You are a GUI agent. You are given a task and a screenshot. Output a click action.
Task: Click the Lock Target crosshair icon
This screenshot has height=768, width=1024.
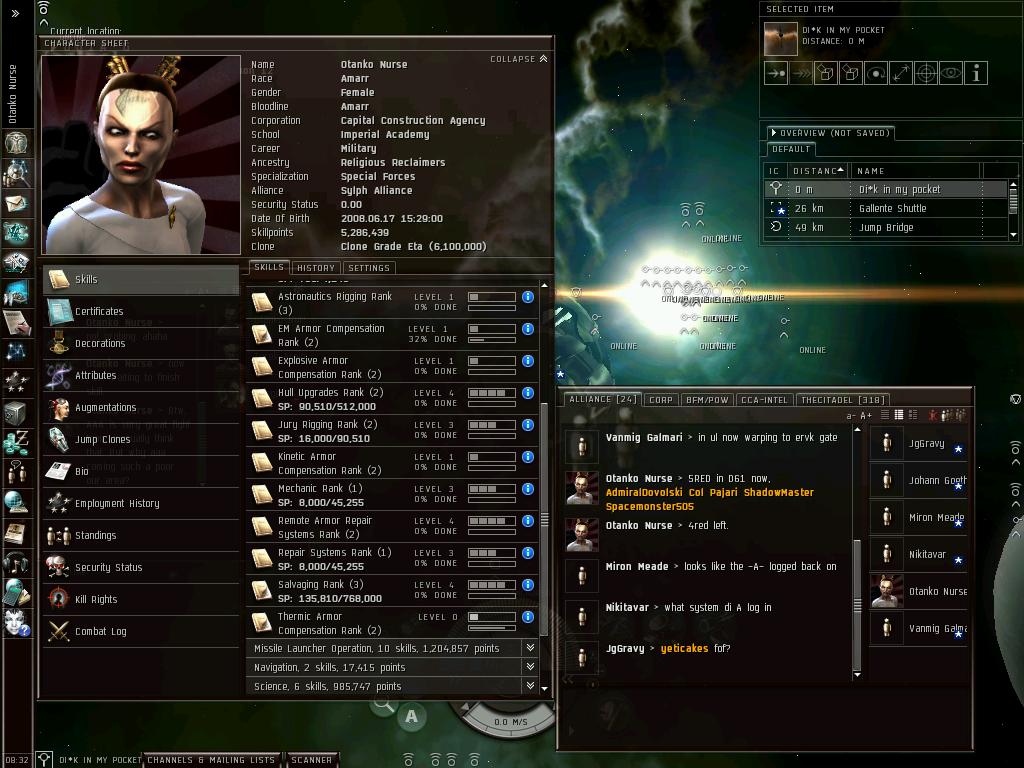click(x=925, y=73)
